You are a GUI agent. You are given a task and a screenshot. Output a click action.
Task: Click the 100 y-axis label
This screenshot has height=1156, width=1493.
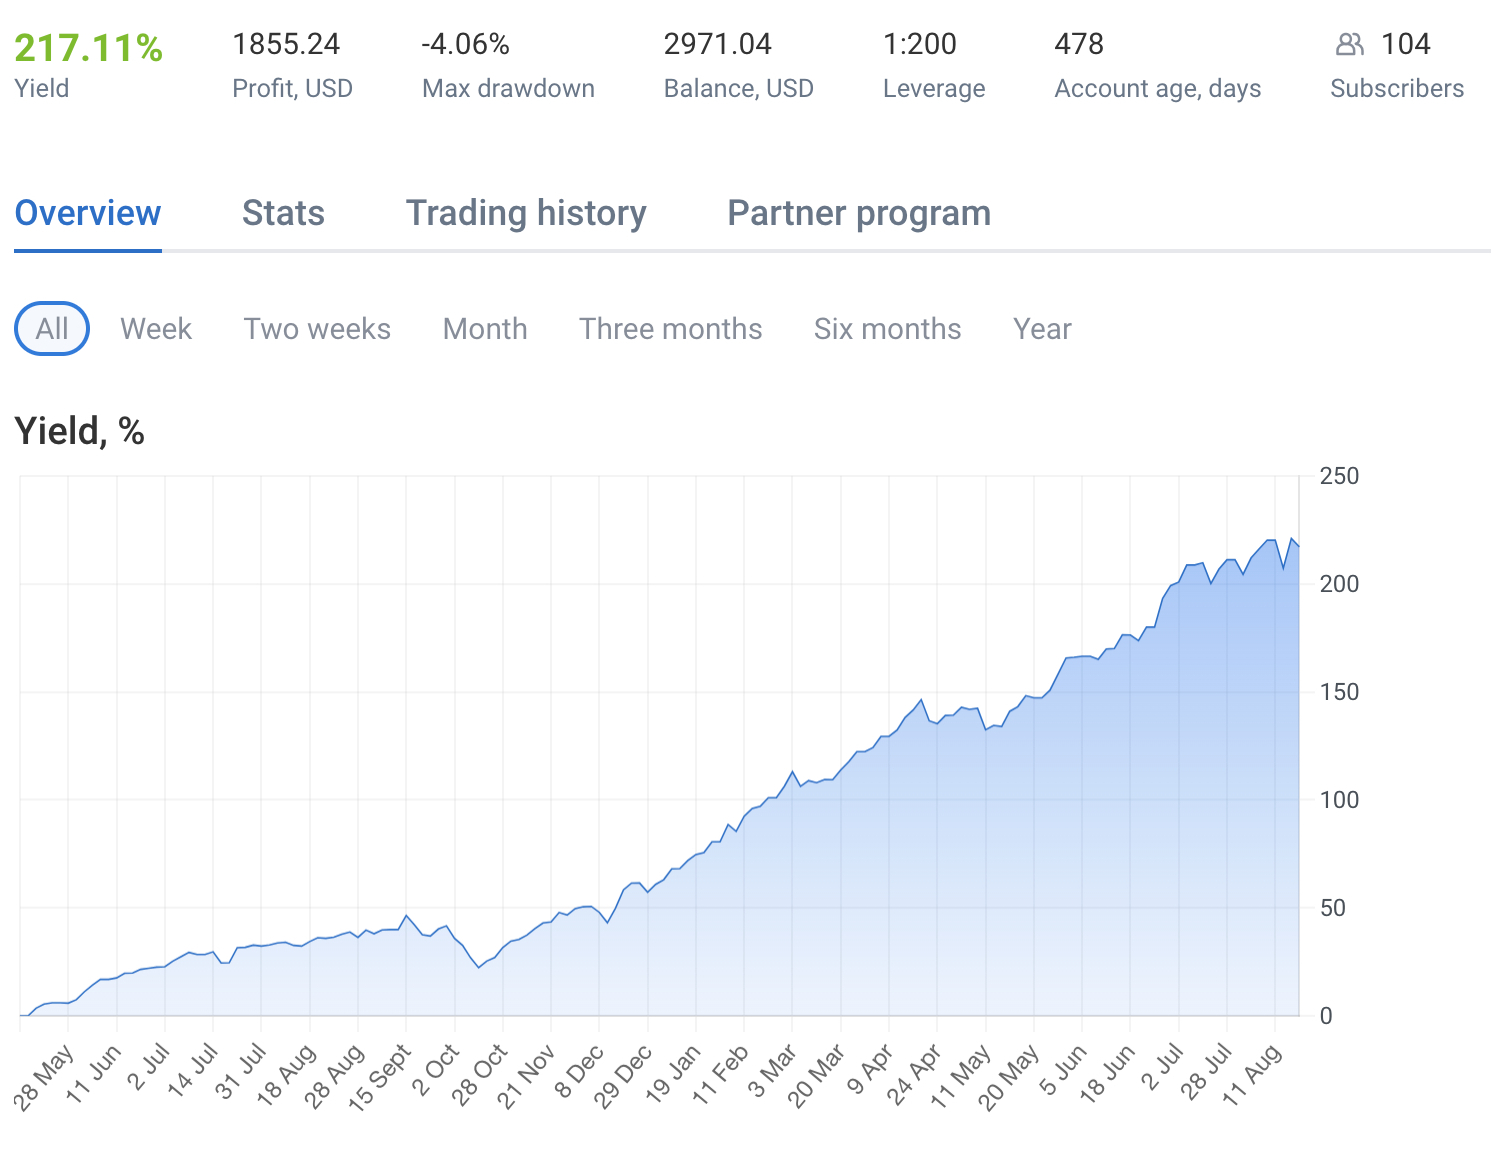[x=1339, y=800]
